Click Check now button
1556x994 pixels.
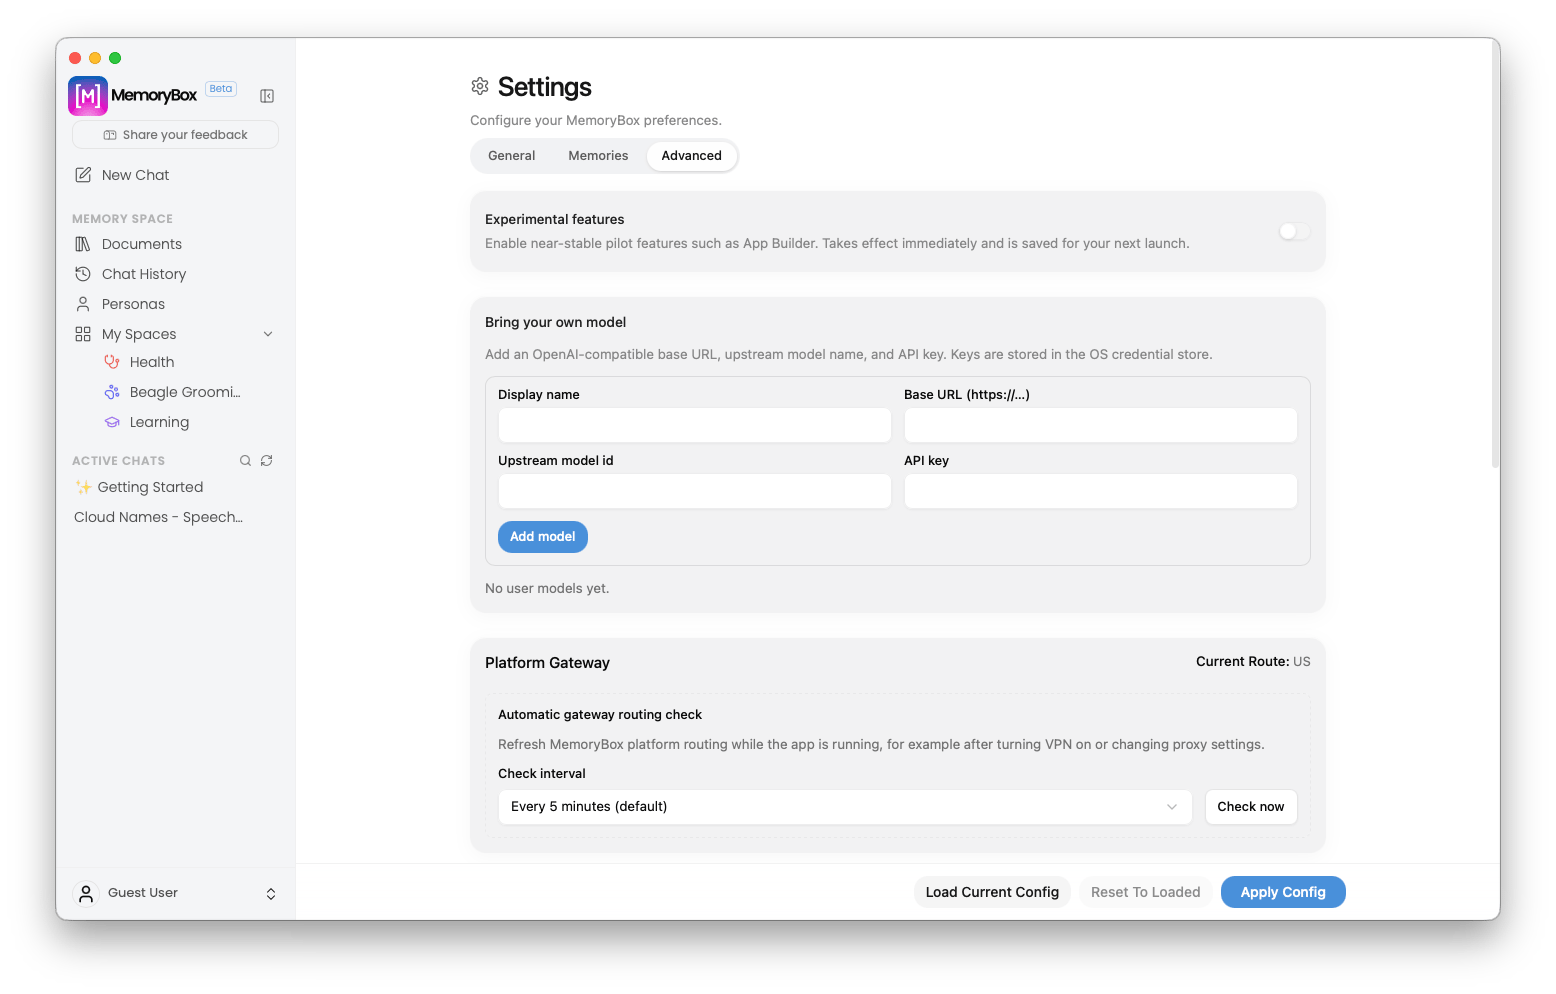coord(1251,807)
